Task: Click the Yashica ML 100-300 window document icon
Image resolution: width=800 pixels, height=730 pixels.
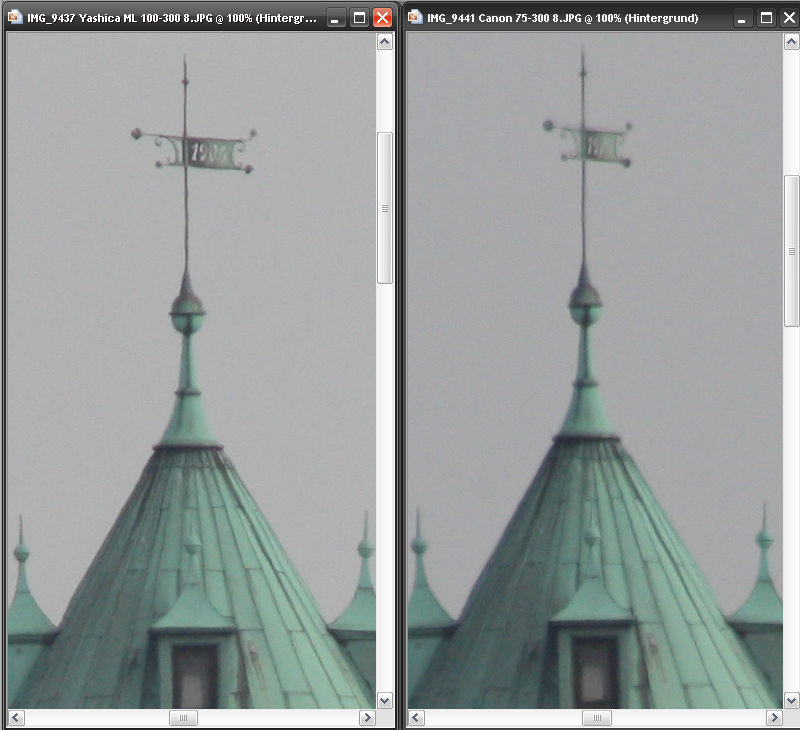Action: [x=15, y=18]
